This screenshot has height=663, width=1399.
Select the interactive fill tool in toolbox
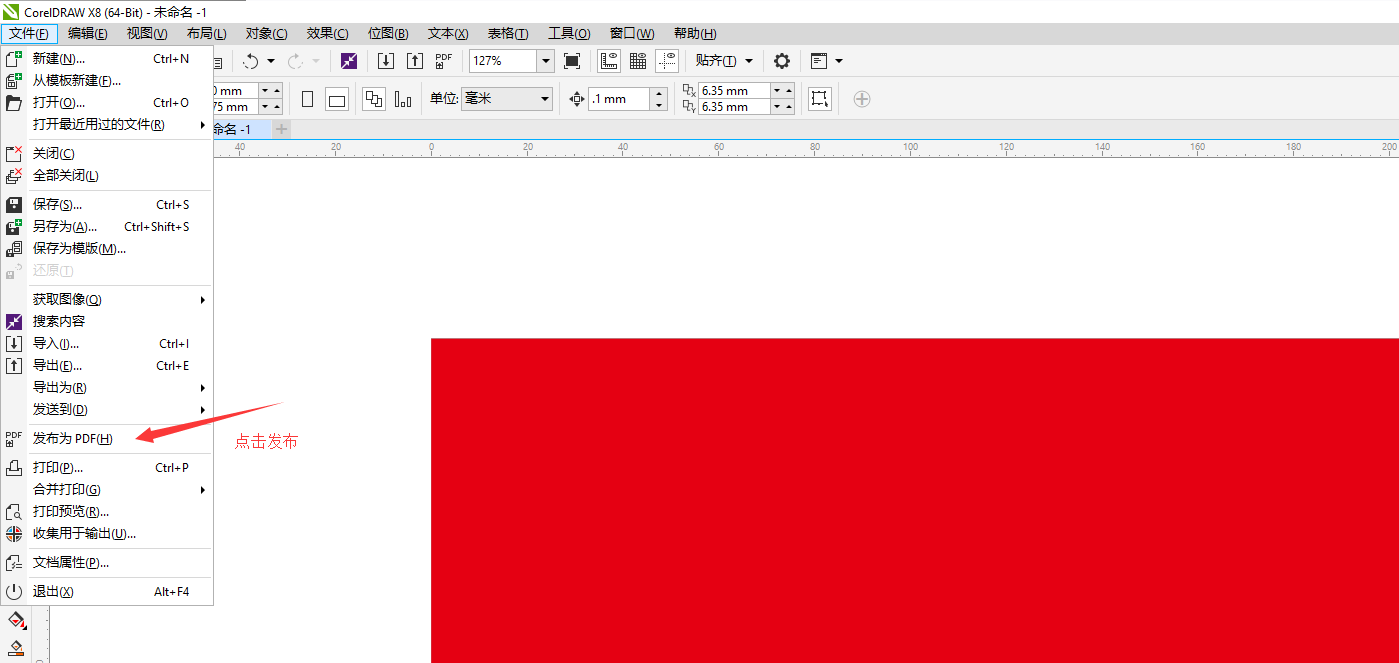coord(15,622)
